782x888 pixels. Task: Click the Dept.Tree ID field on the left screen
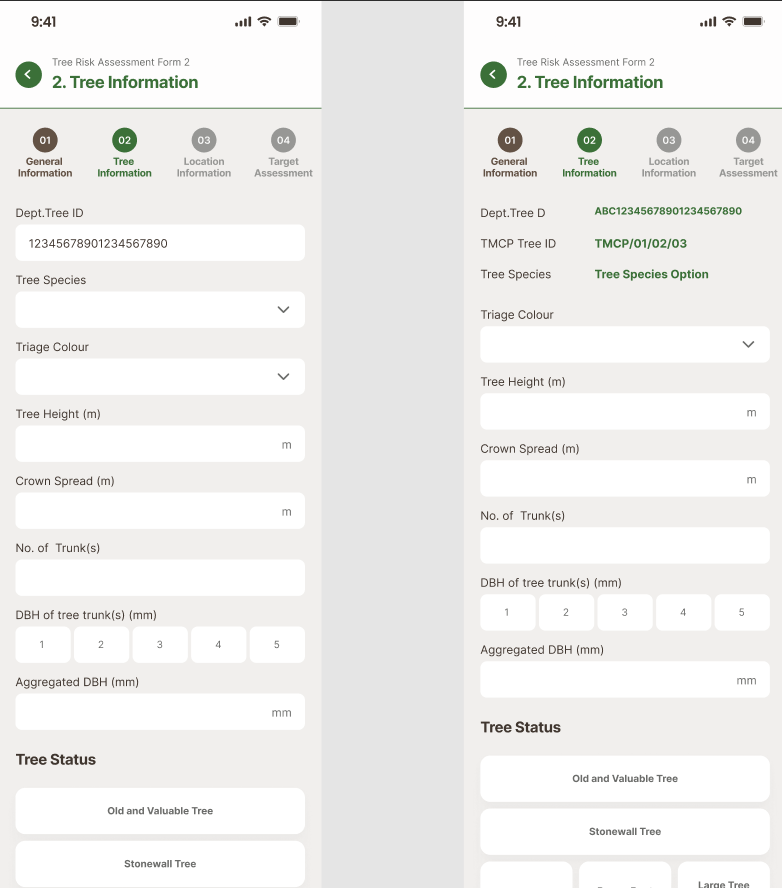coord(160,243)
